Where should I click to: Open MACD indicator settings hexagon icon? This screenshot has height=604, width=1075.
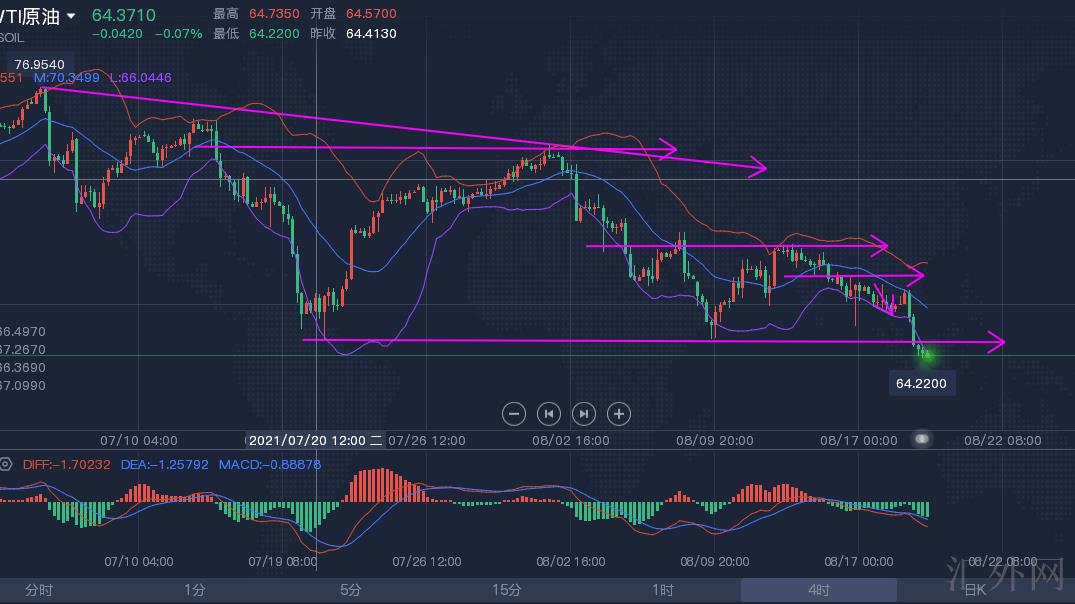tap(6, 464)
